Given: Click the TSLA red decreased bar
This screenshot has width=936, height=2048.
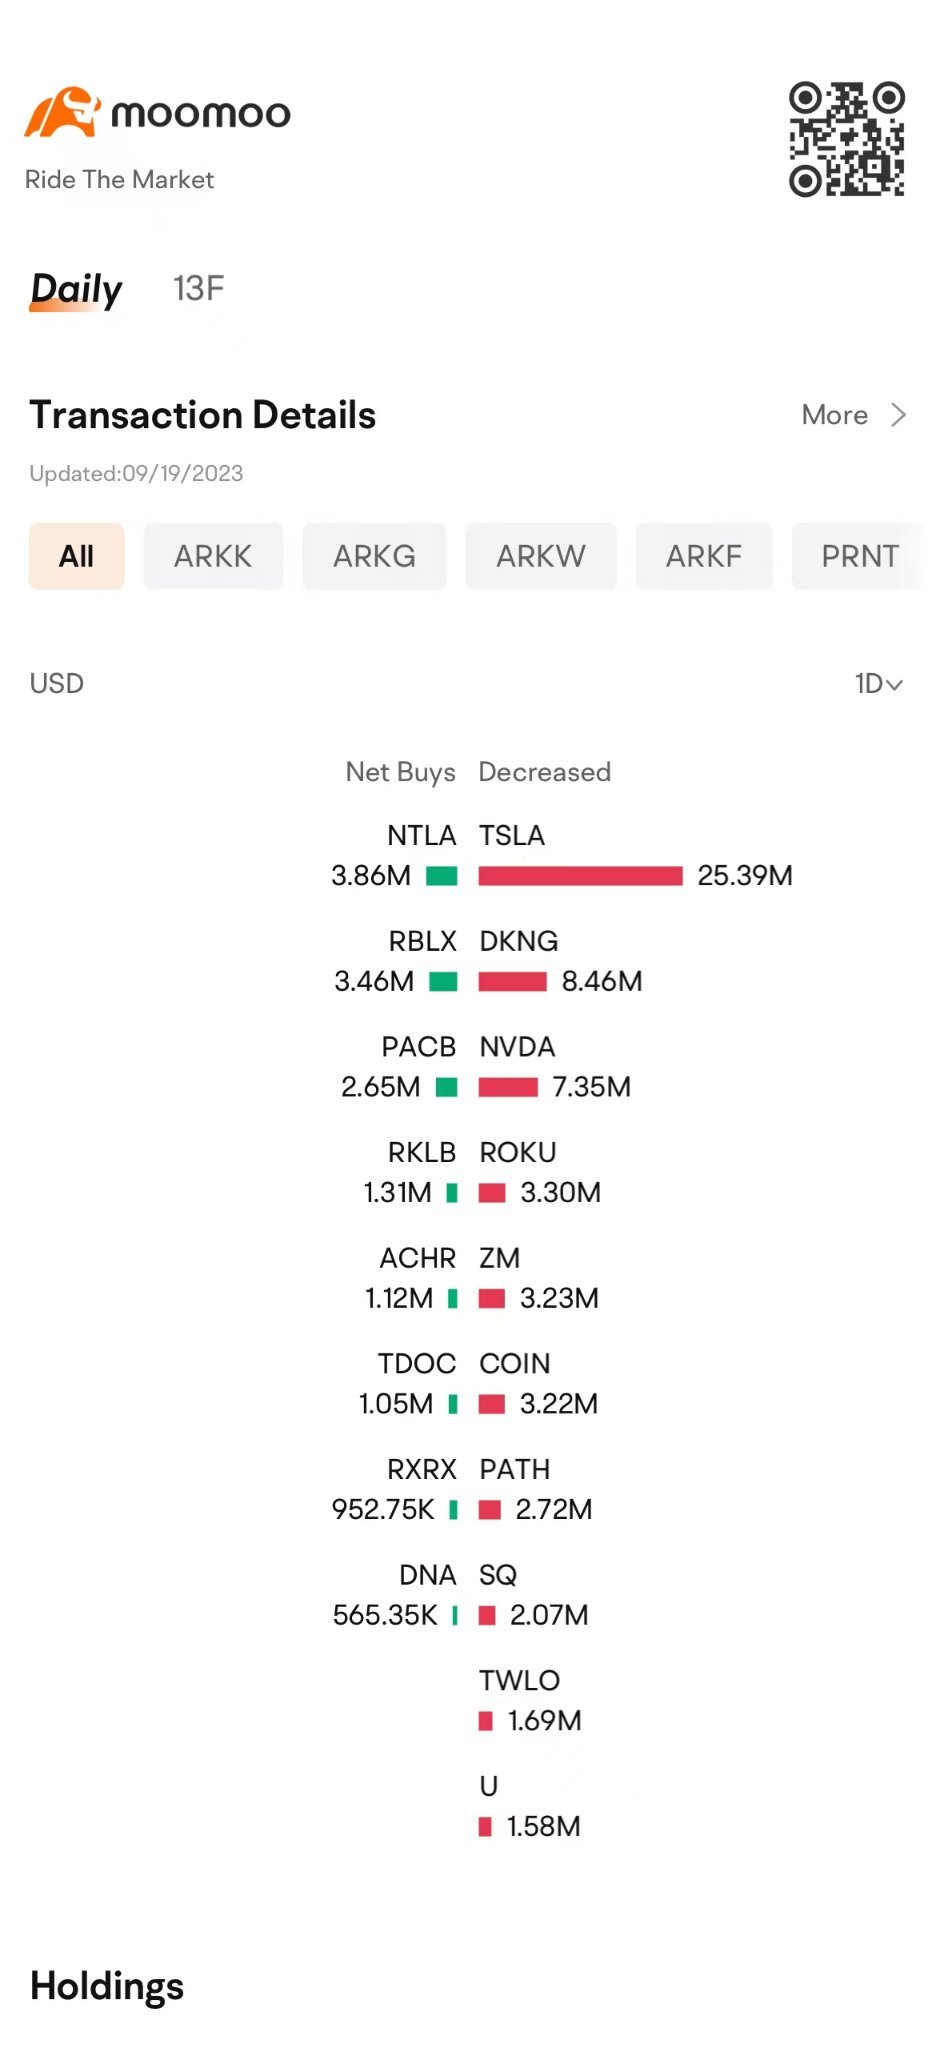Looking at the screenshot, I should coord(580,876).
